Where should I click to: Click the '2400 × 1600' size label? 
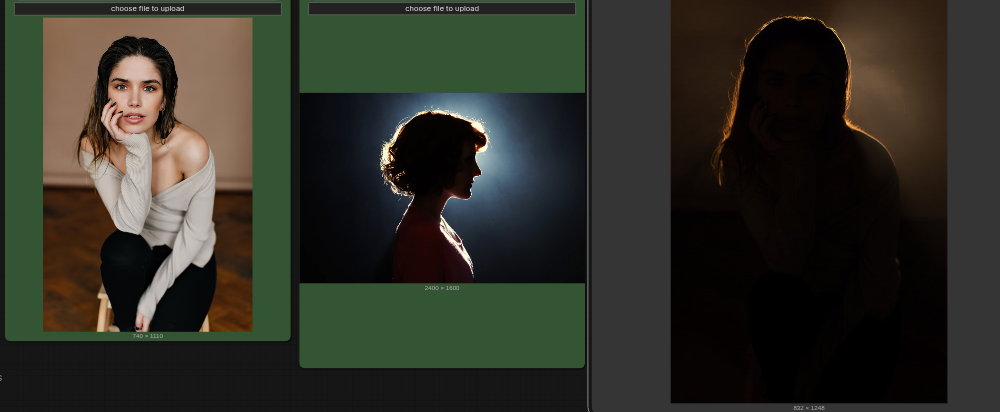point(442,288)
